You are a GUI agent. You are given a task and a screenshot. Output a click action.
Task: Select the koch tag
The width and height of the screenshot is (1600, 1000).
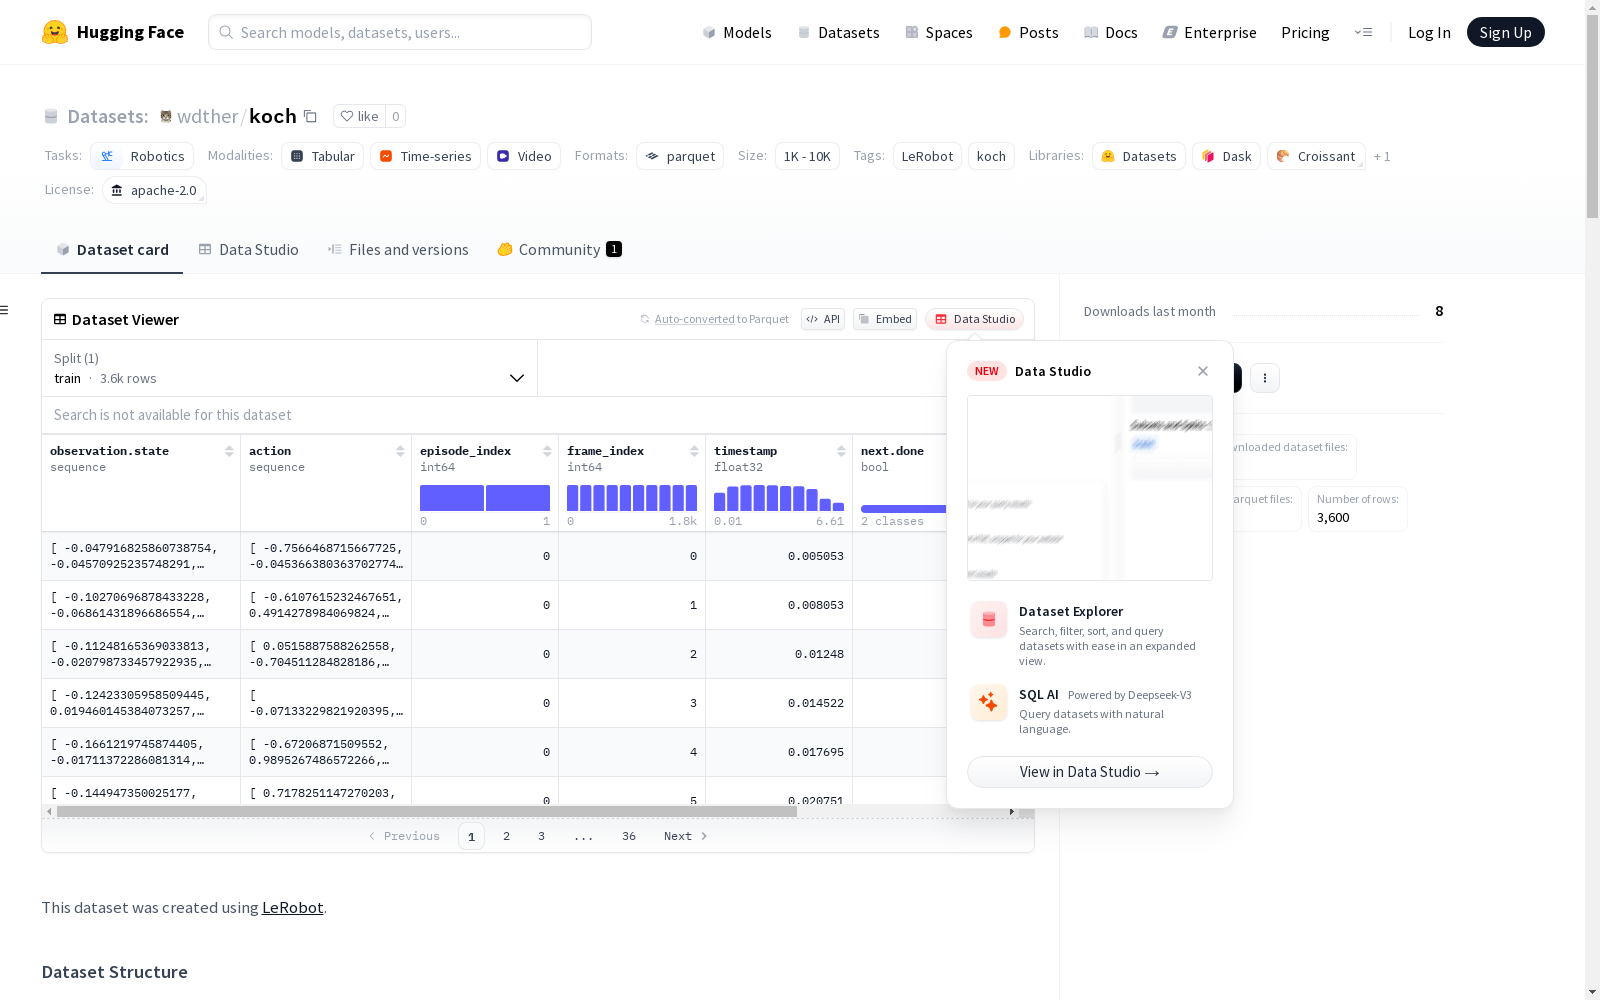tap(991, 156)
